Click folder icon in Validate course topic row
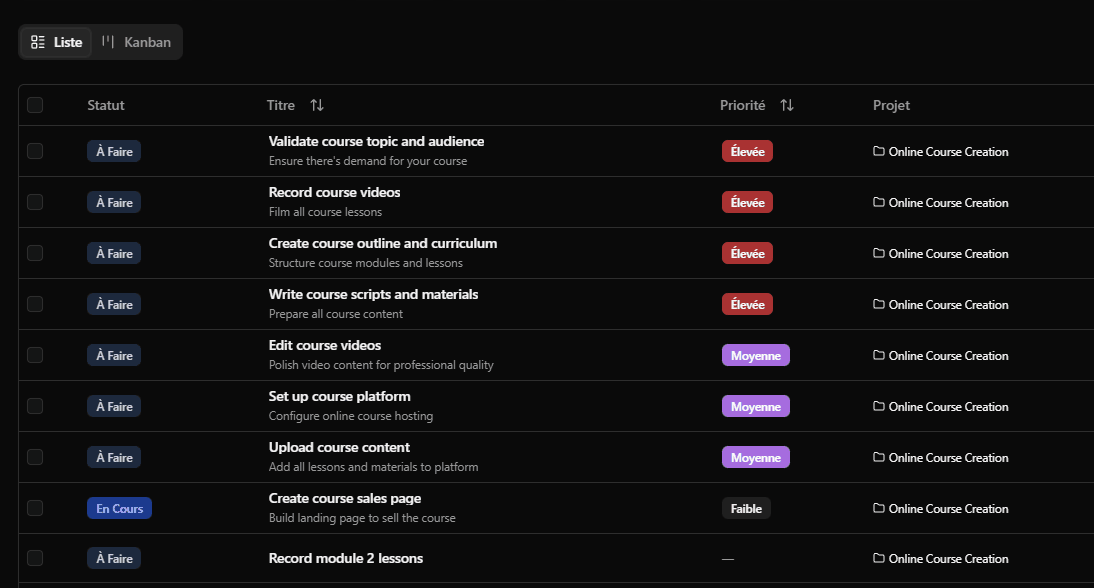This screenshot has height=588, width=1094. [879, 152]
